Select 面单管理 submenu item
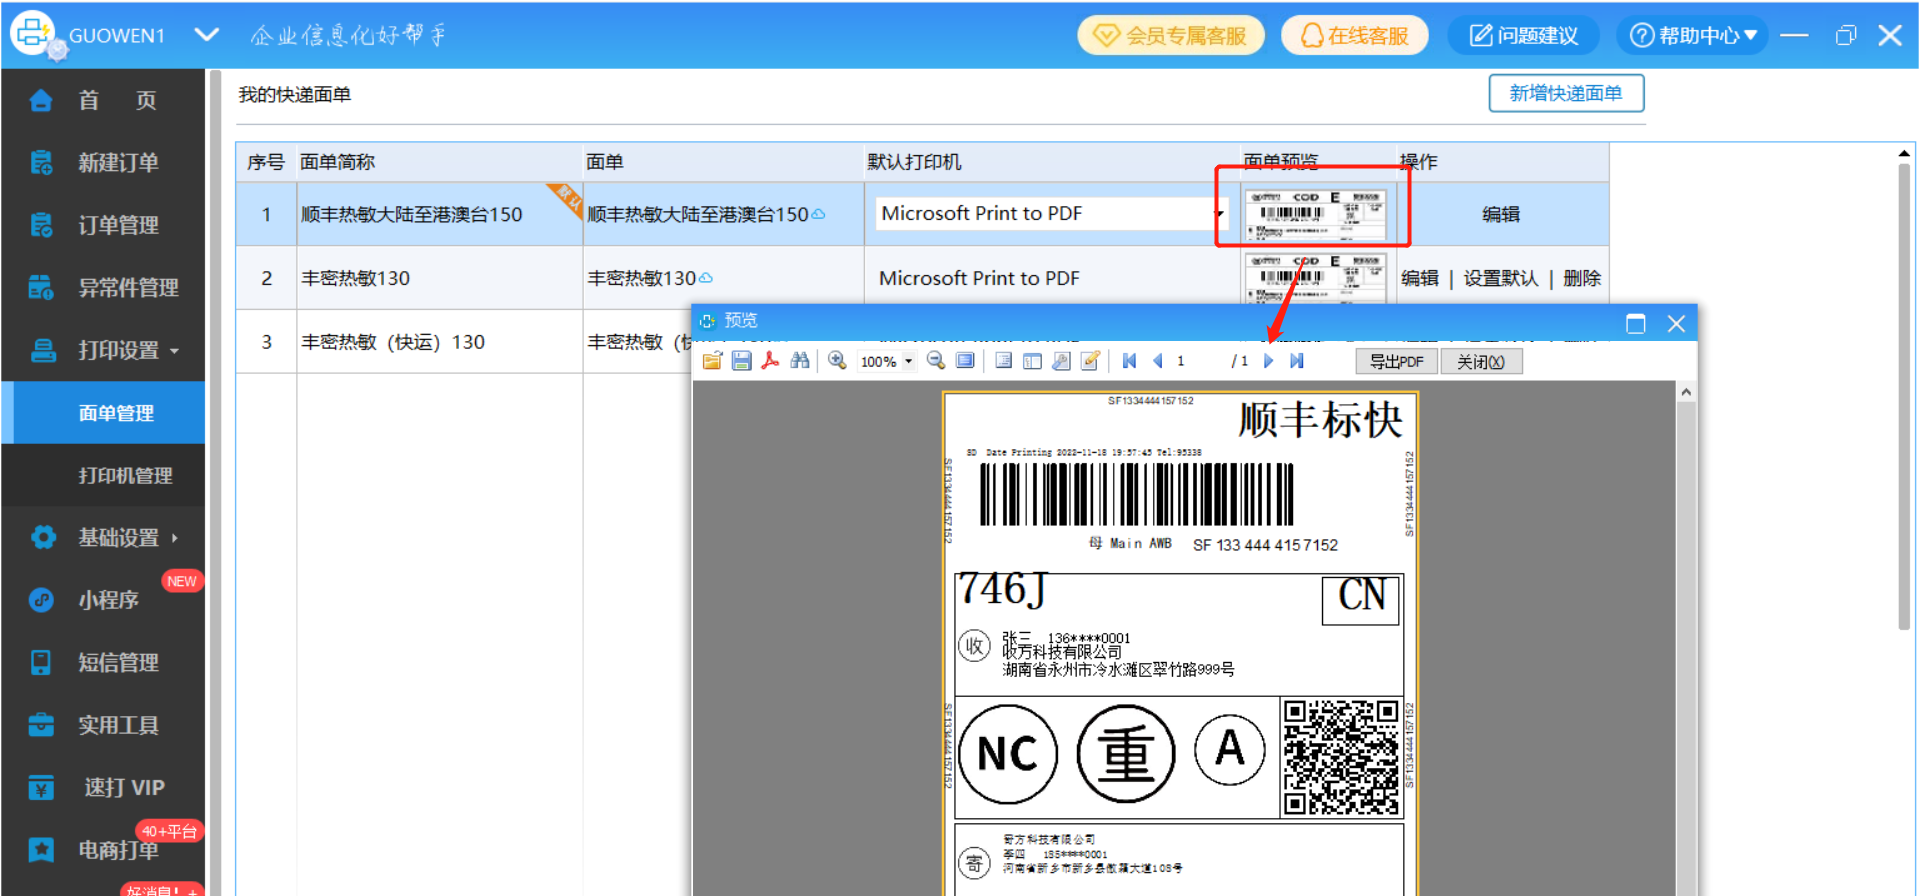 103,413
